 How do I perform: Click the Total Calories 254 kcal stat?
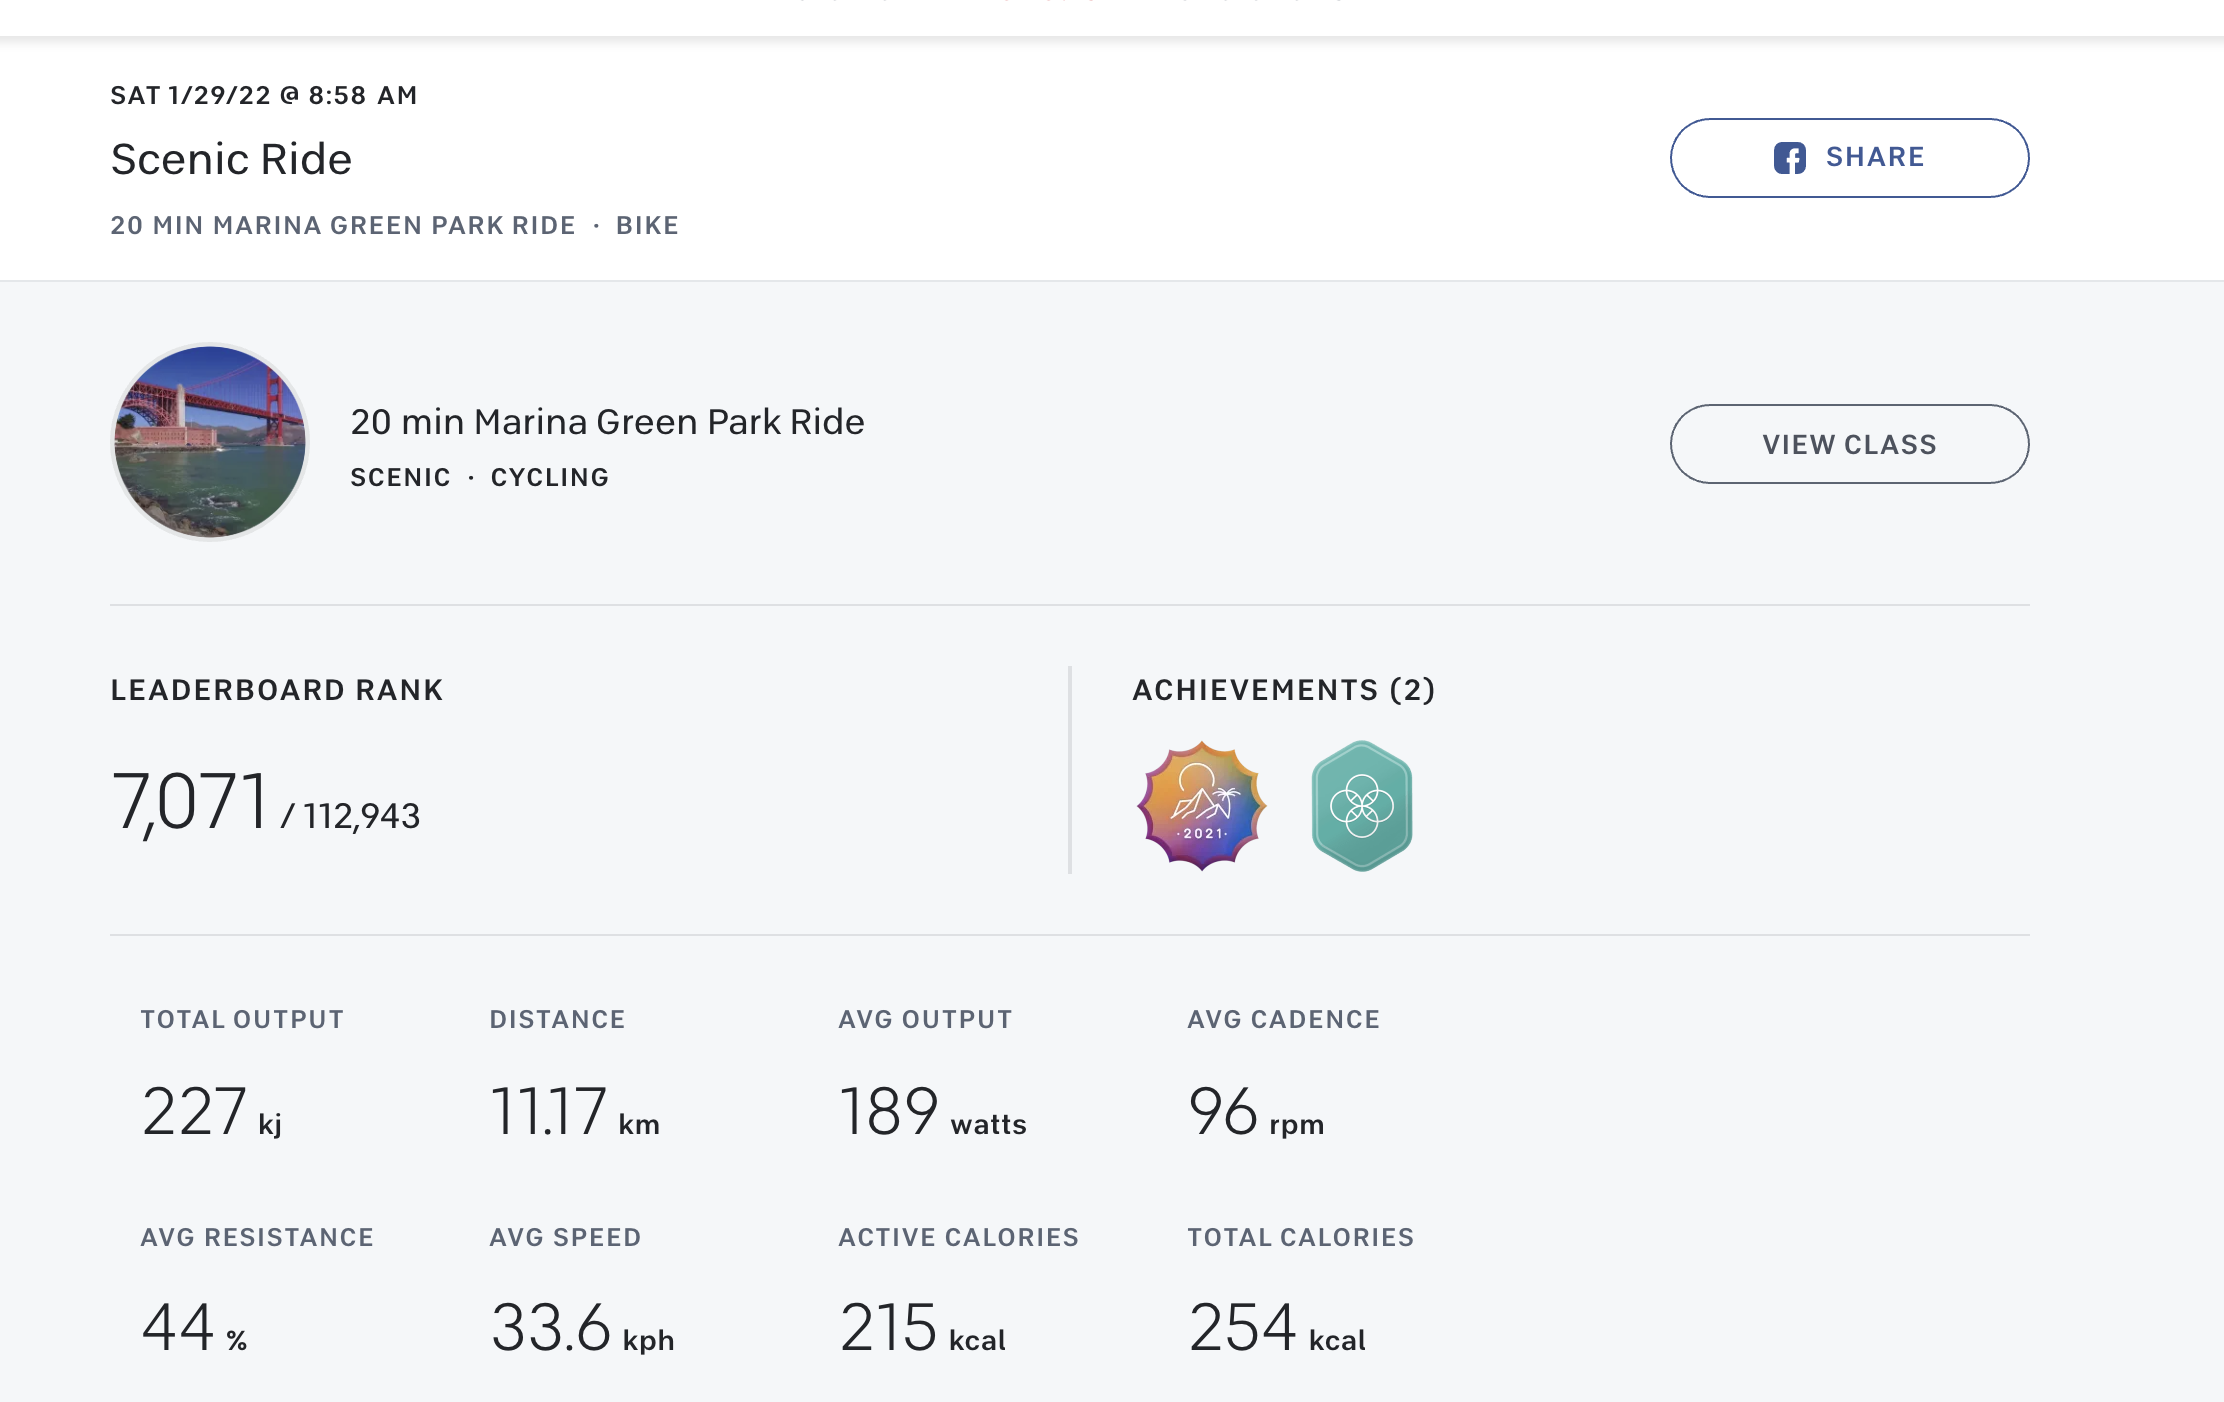(1276, 1329)
